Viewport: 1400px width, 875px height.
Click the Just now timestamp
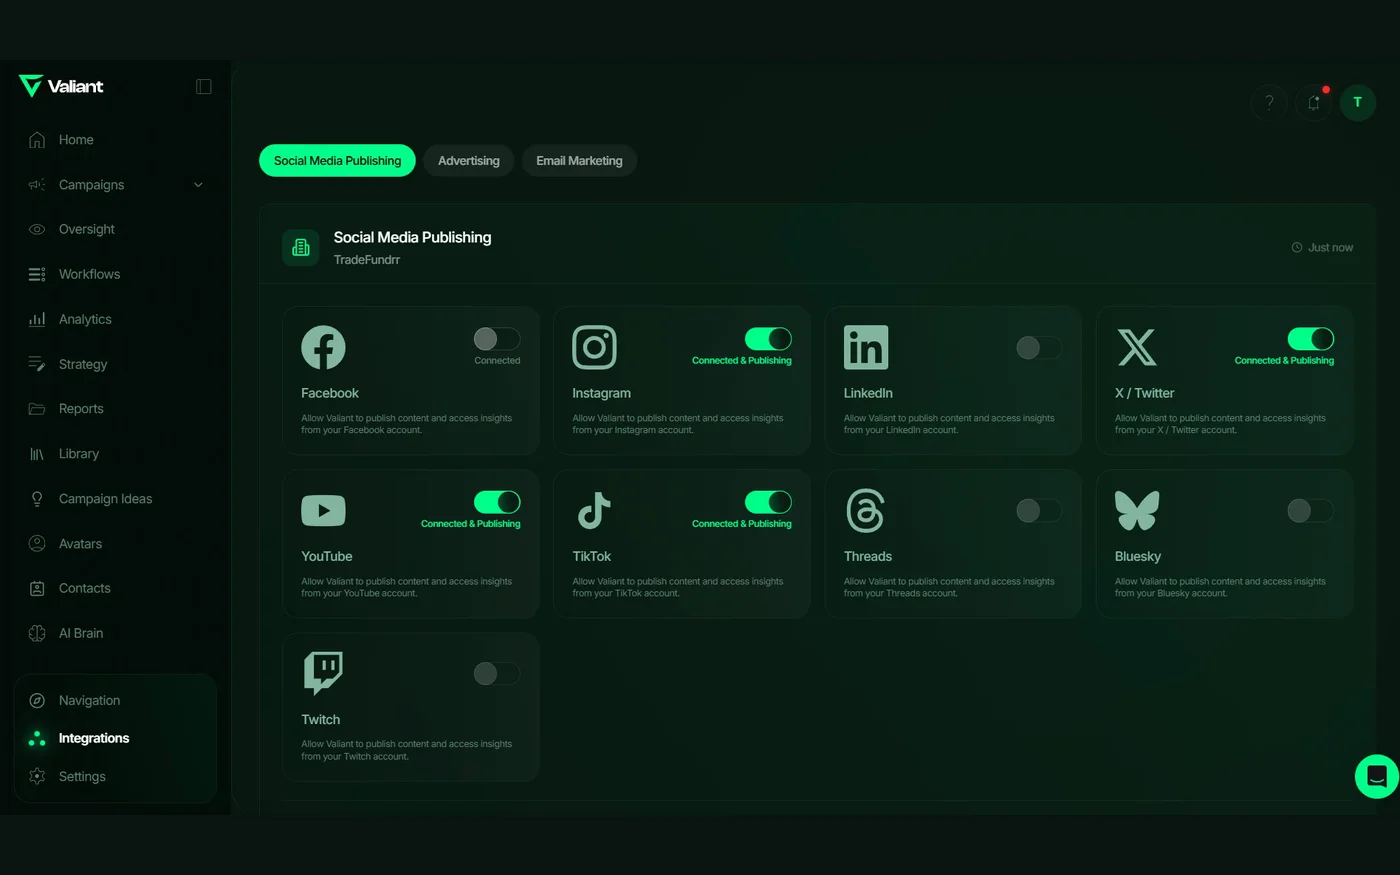1322,248
